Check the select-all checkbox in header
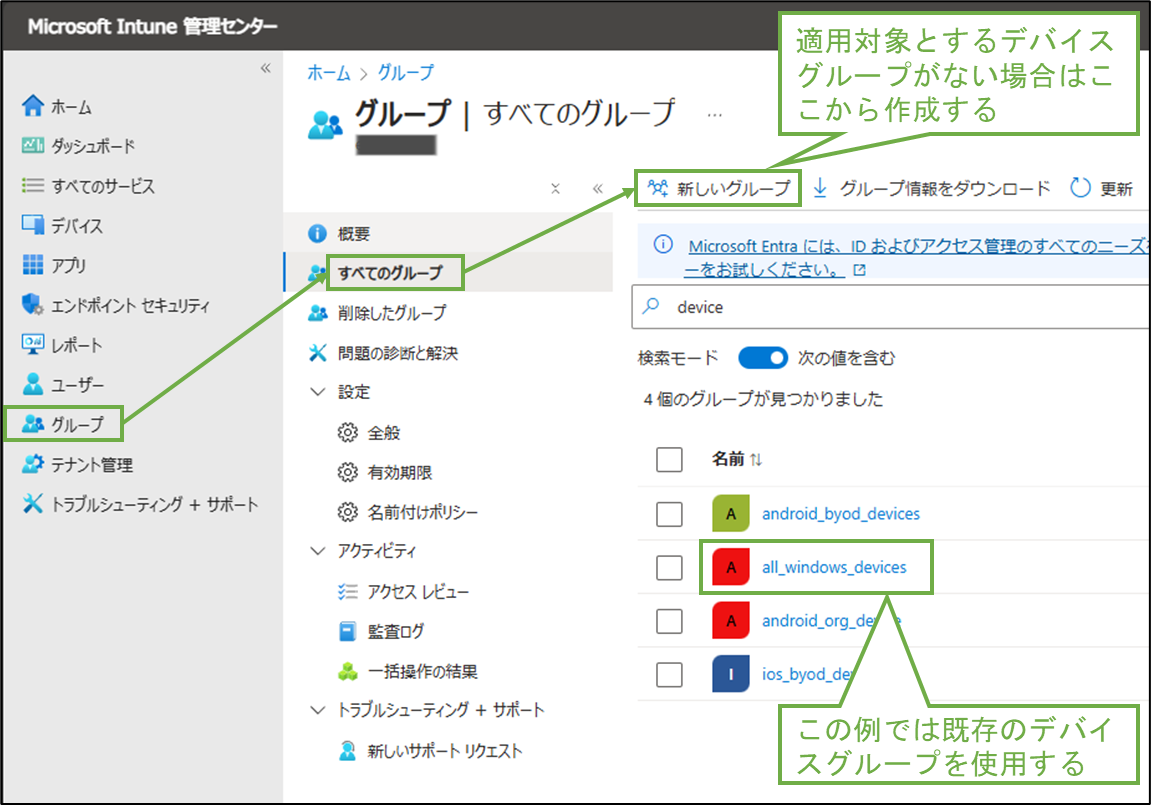 [669, 459]
